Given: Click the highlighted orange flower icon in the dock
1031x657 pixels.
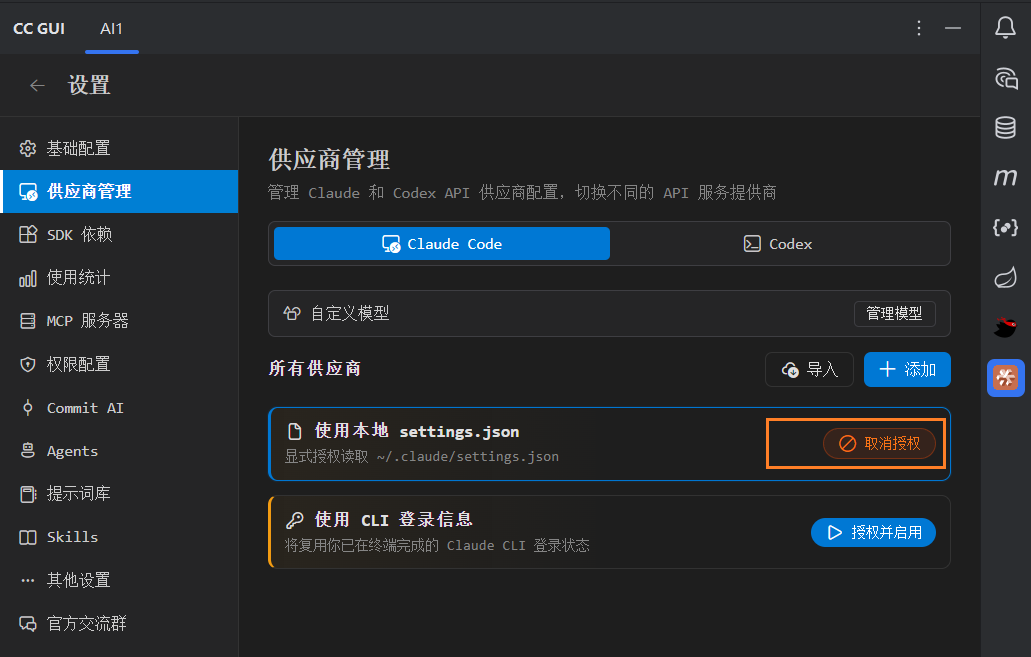Looking at the screenshot, I should pyautogui.click(x=1005, y=378).
